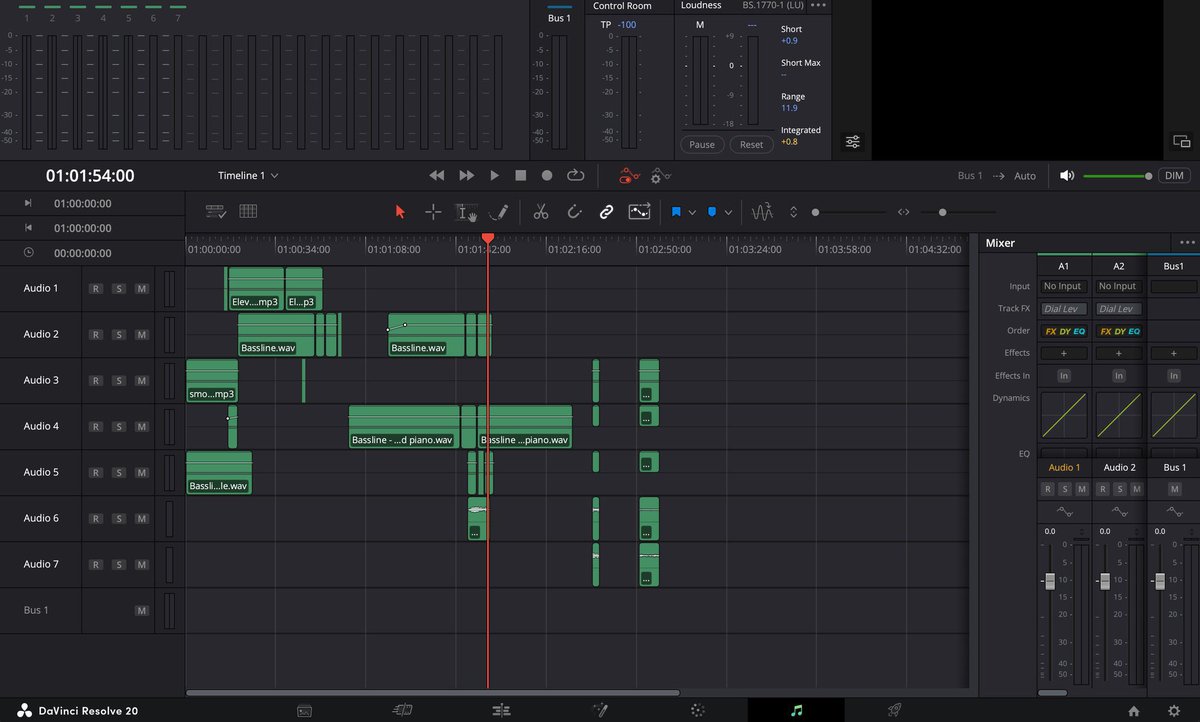
Task: Mute the Audio 7 track
Action: click(x=141, y=565)
